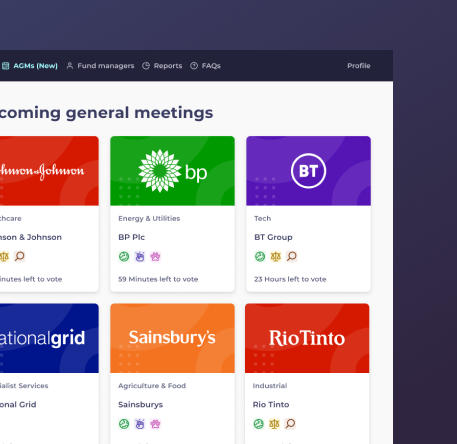The height and width of the screenshot is (444, 457).
Task: Click the pink paw icon on BP Plc card
Action: point(155,257)
